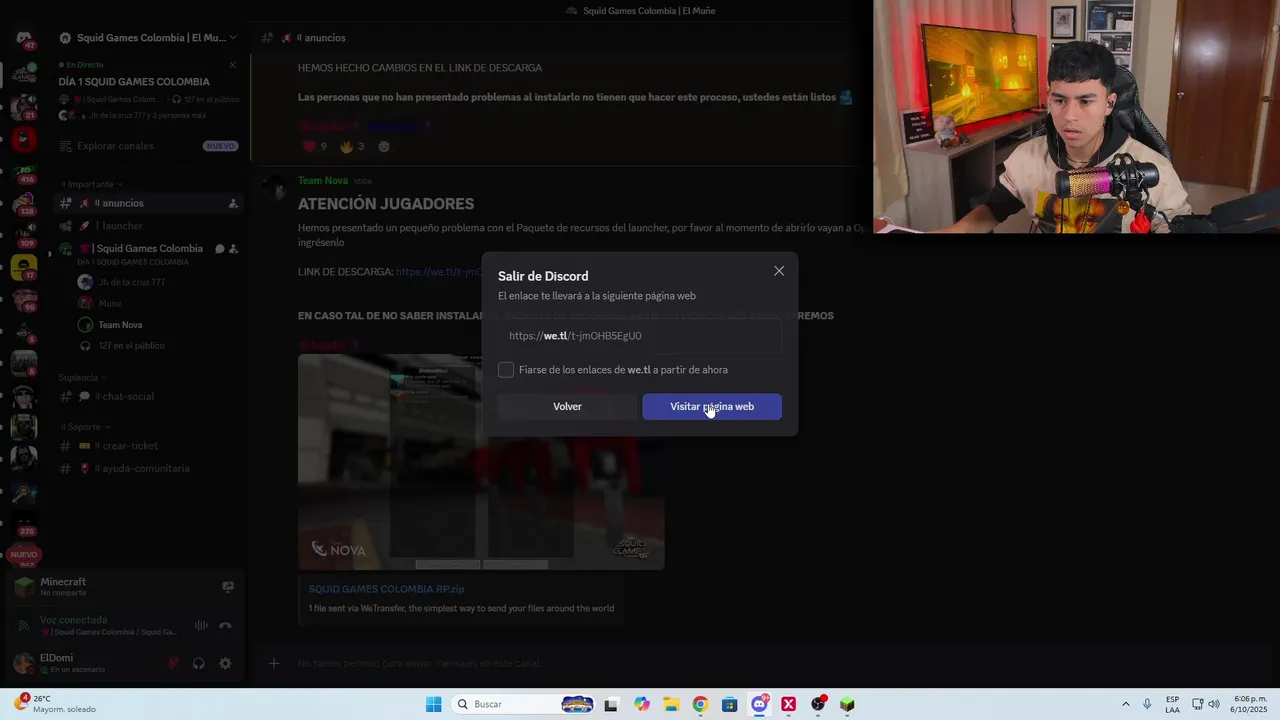Open the Squid Games Colombia server header dropdown

(148, 38)
